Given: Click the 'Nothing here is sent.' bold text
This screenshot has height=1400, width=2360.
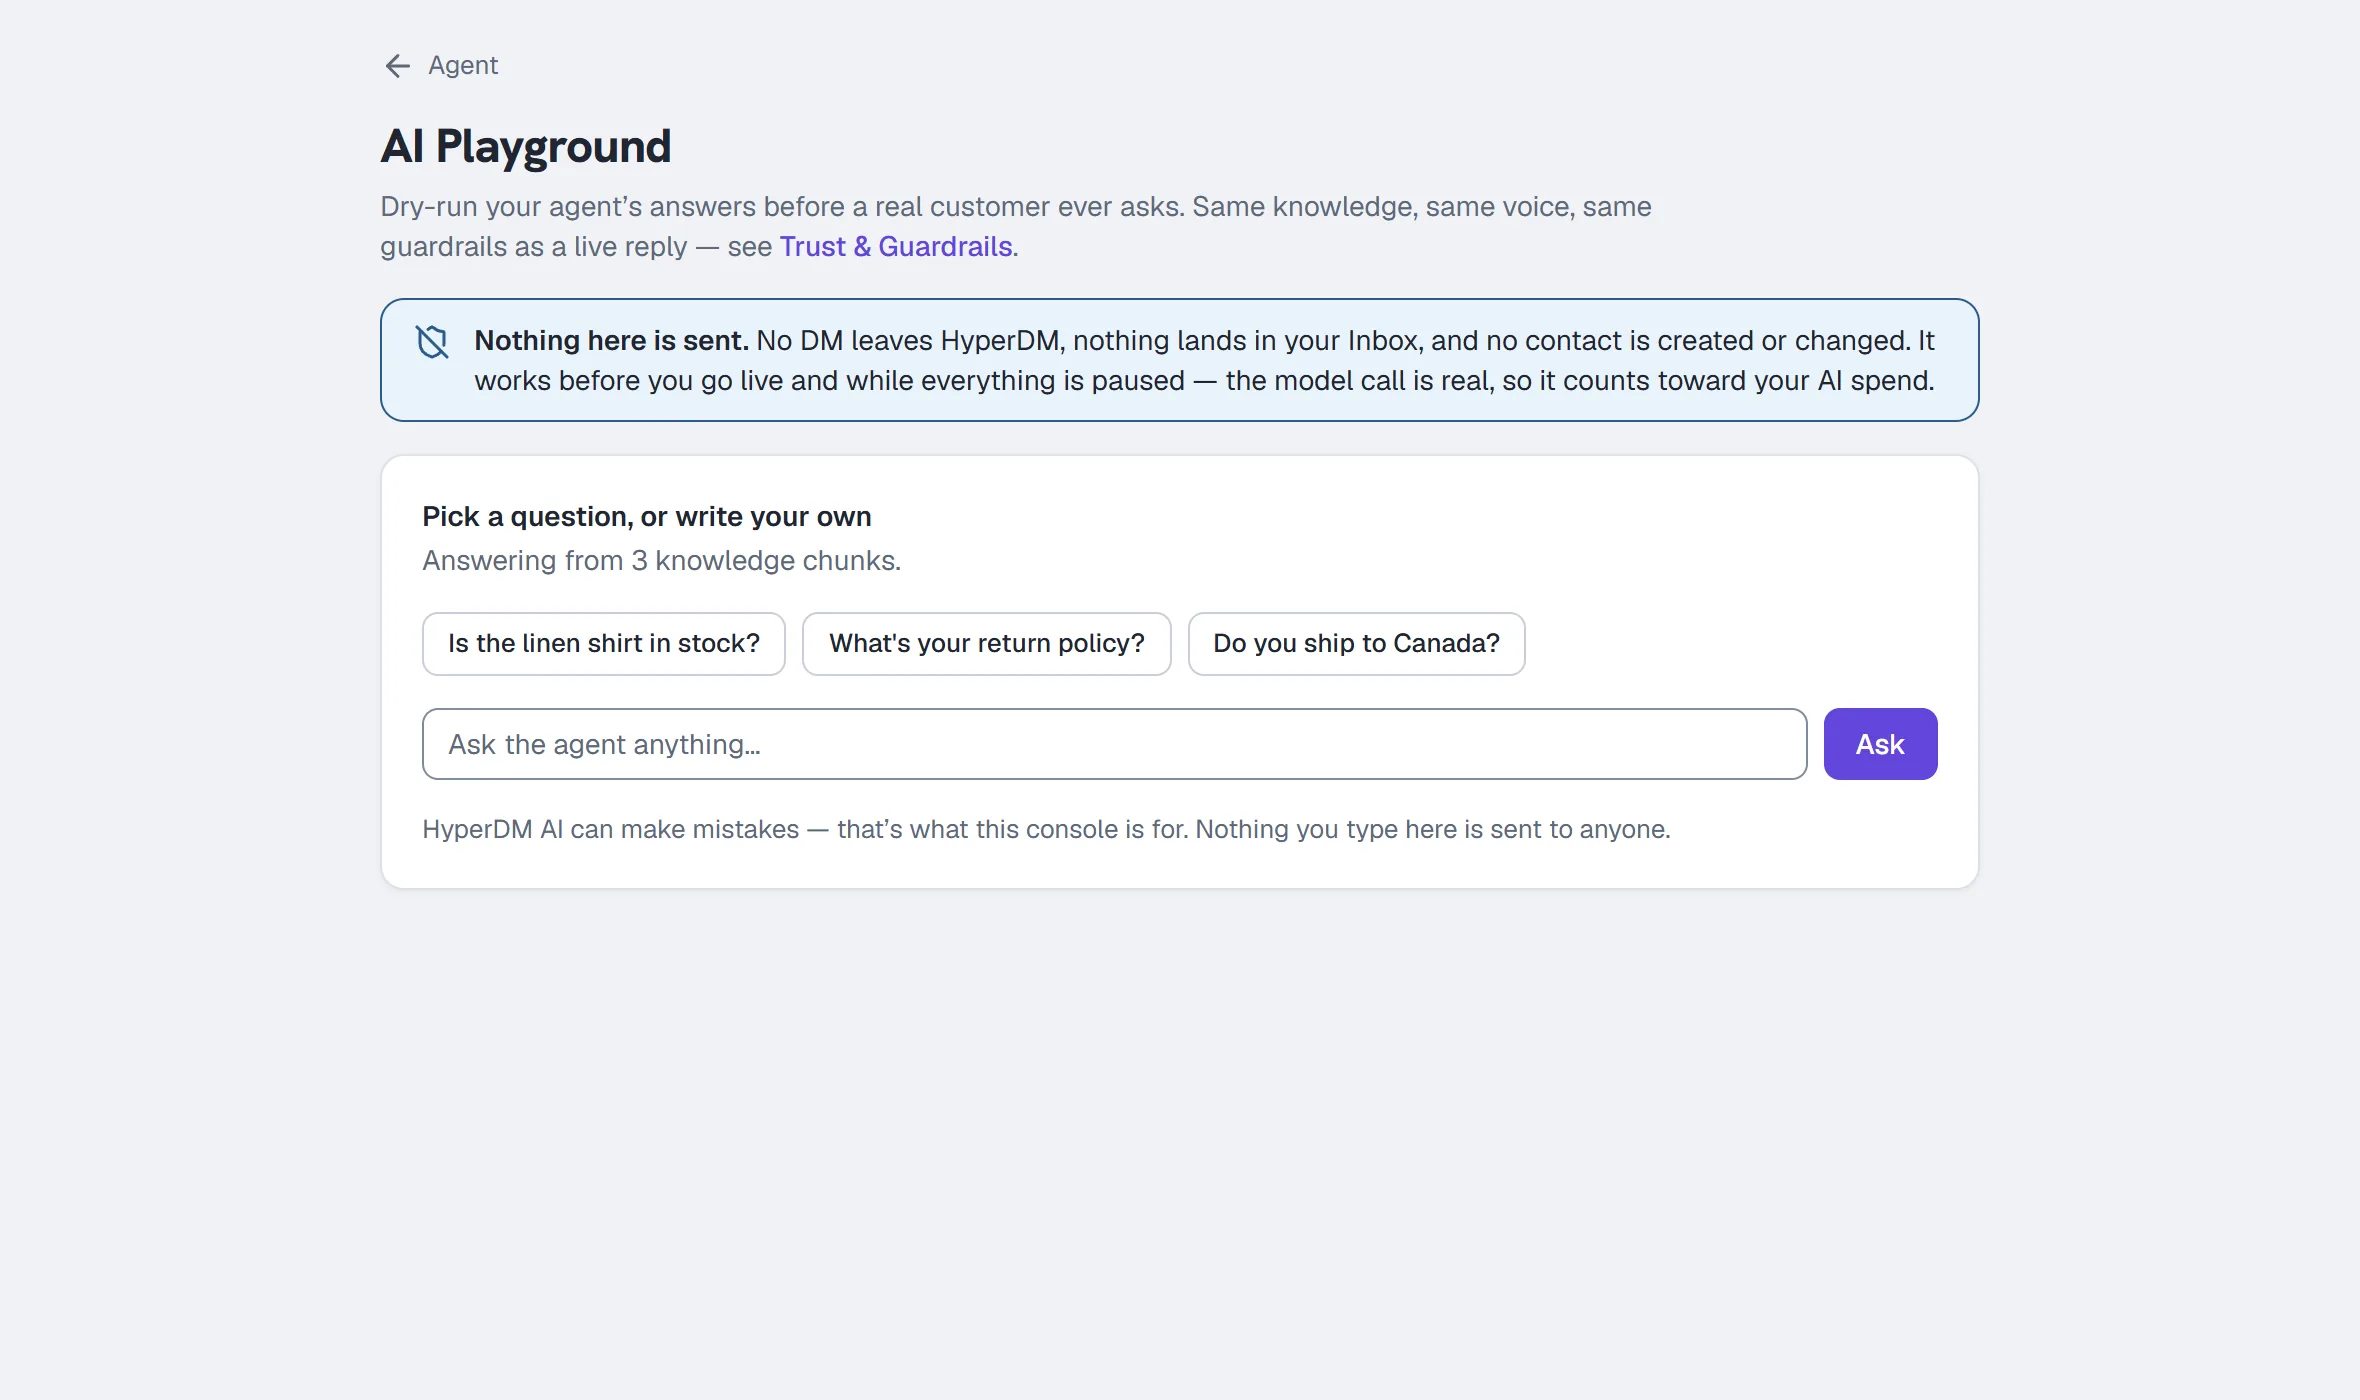Looking at the screenshot, I should [x=611, y=341].
